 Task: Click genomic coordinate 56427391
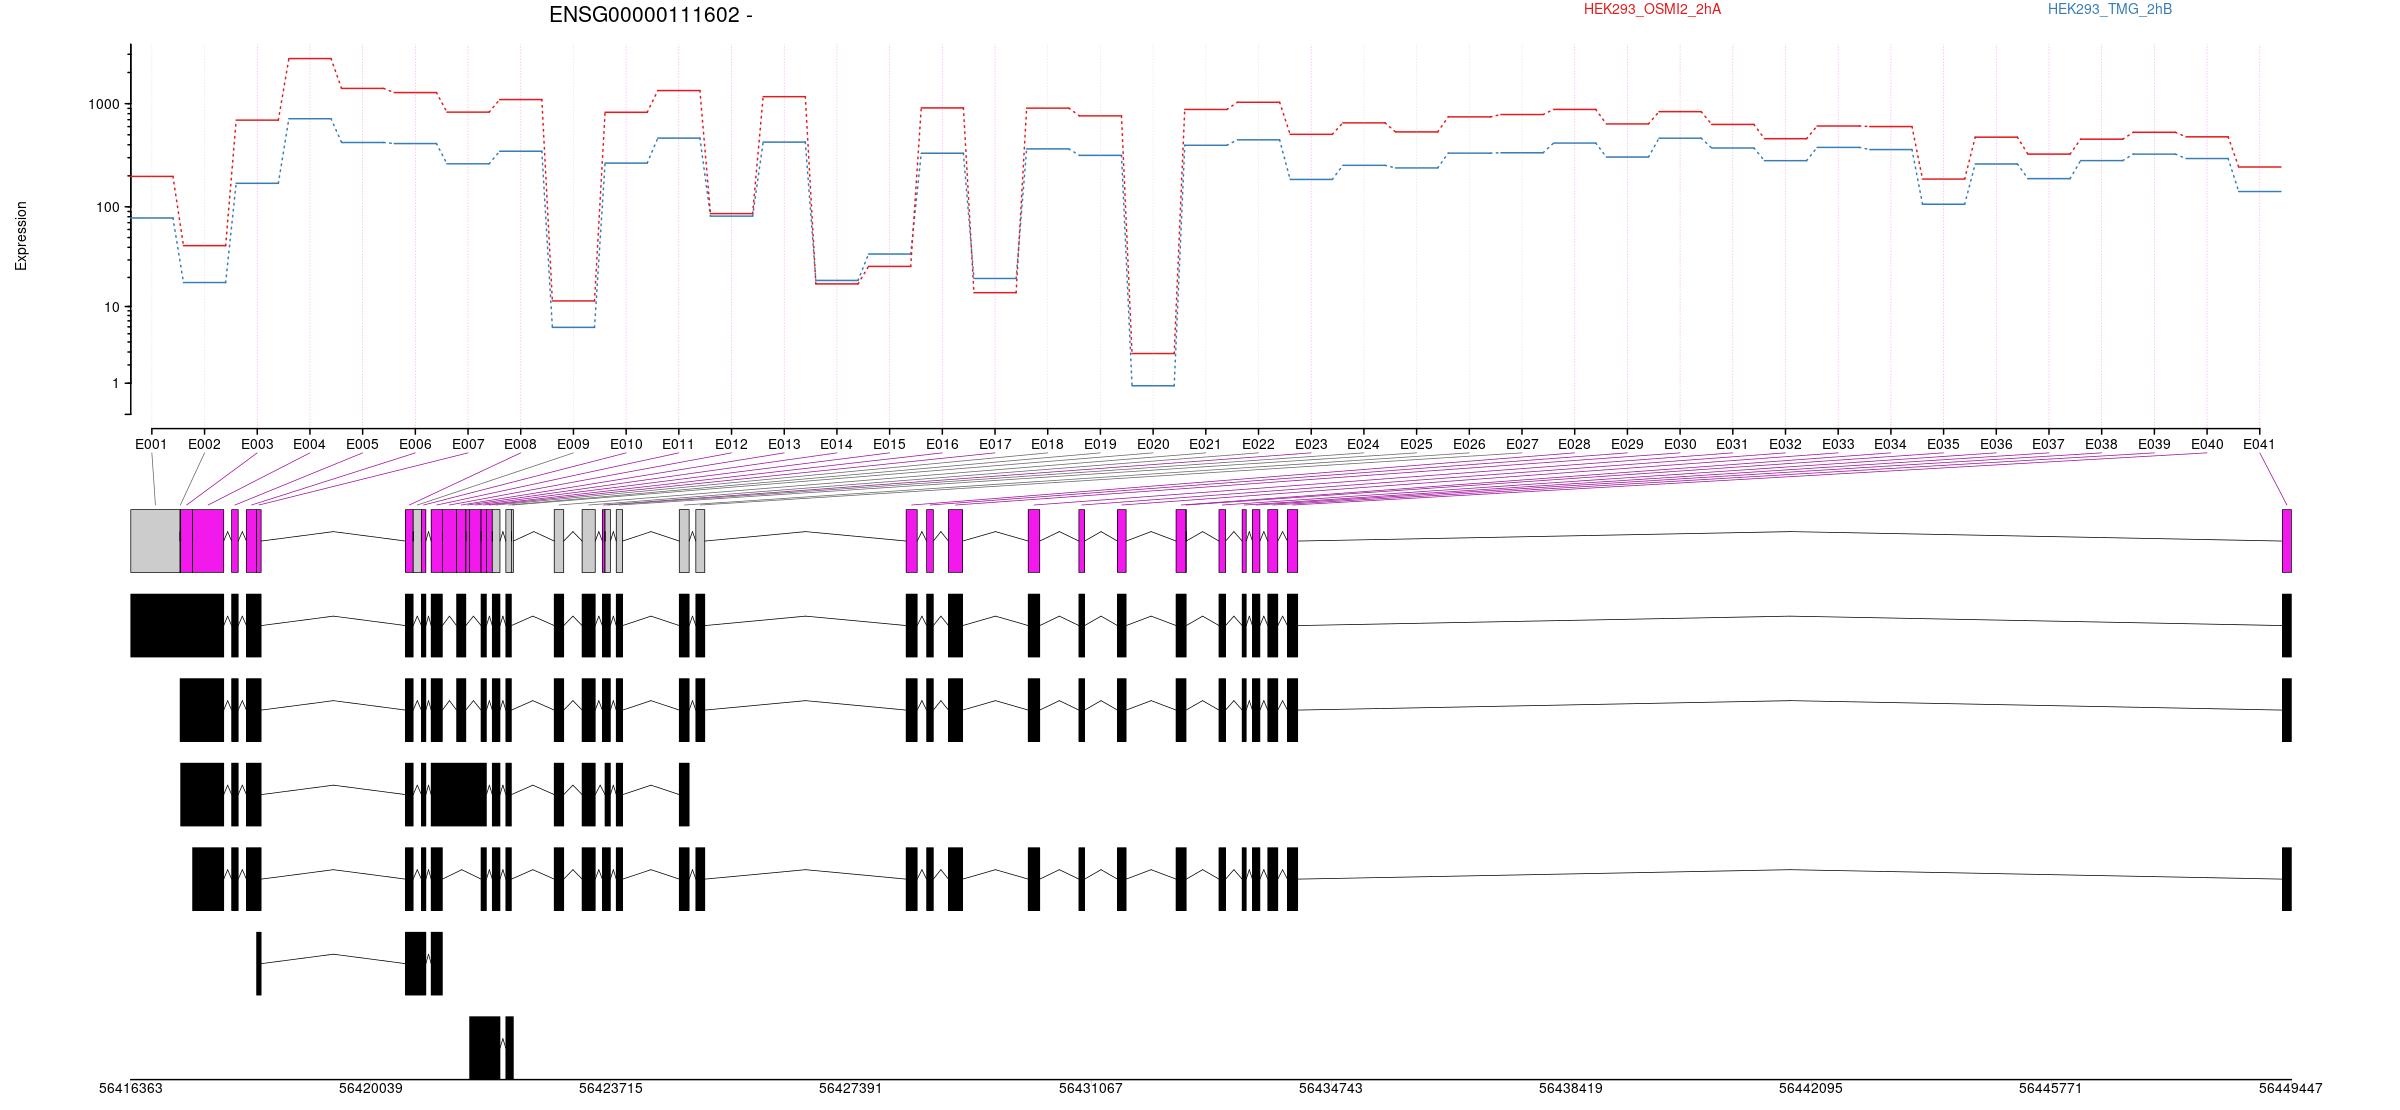point(851,1088)
